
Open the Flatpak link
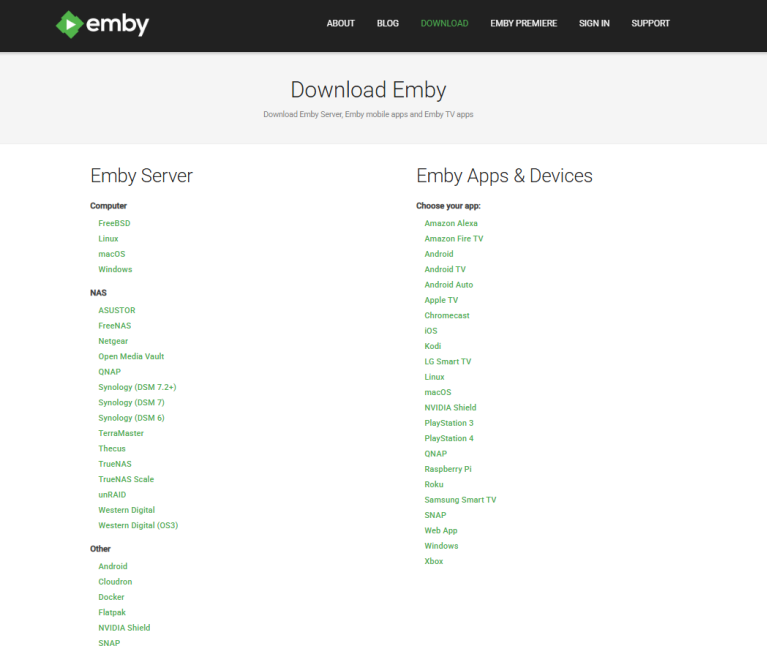112,612
